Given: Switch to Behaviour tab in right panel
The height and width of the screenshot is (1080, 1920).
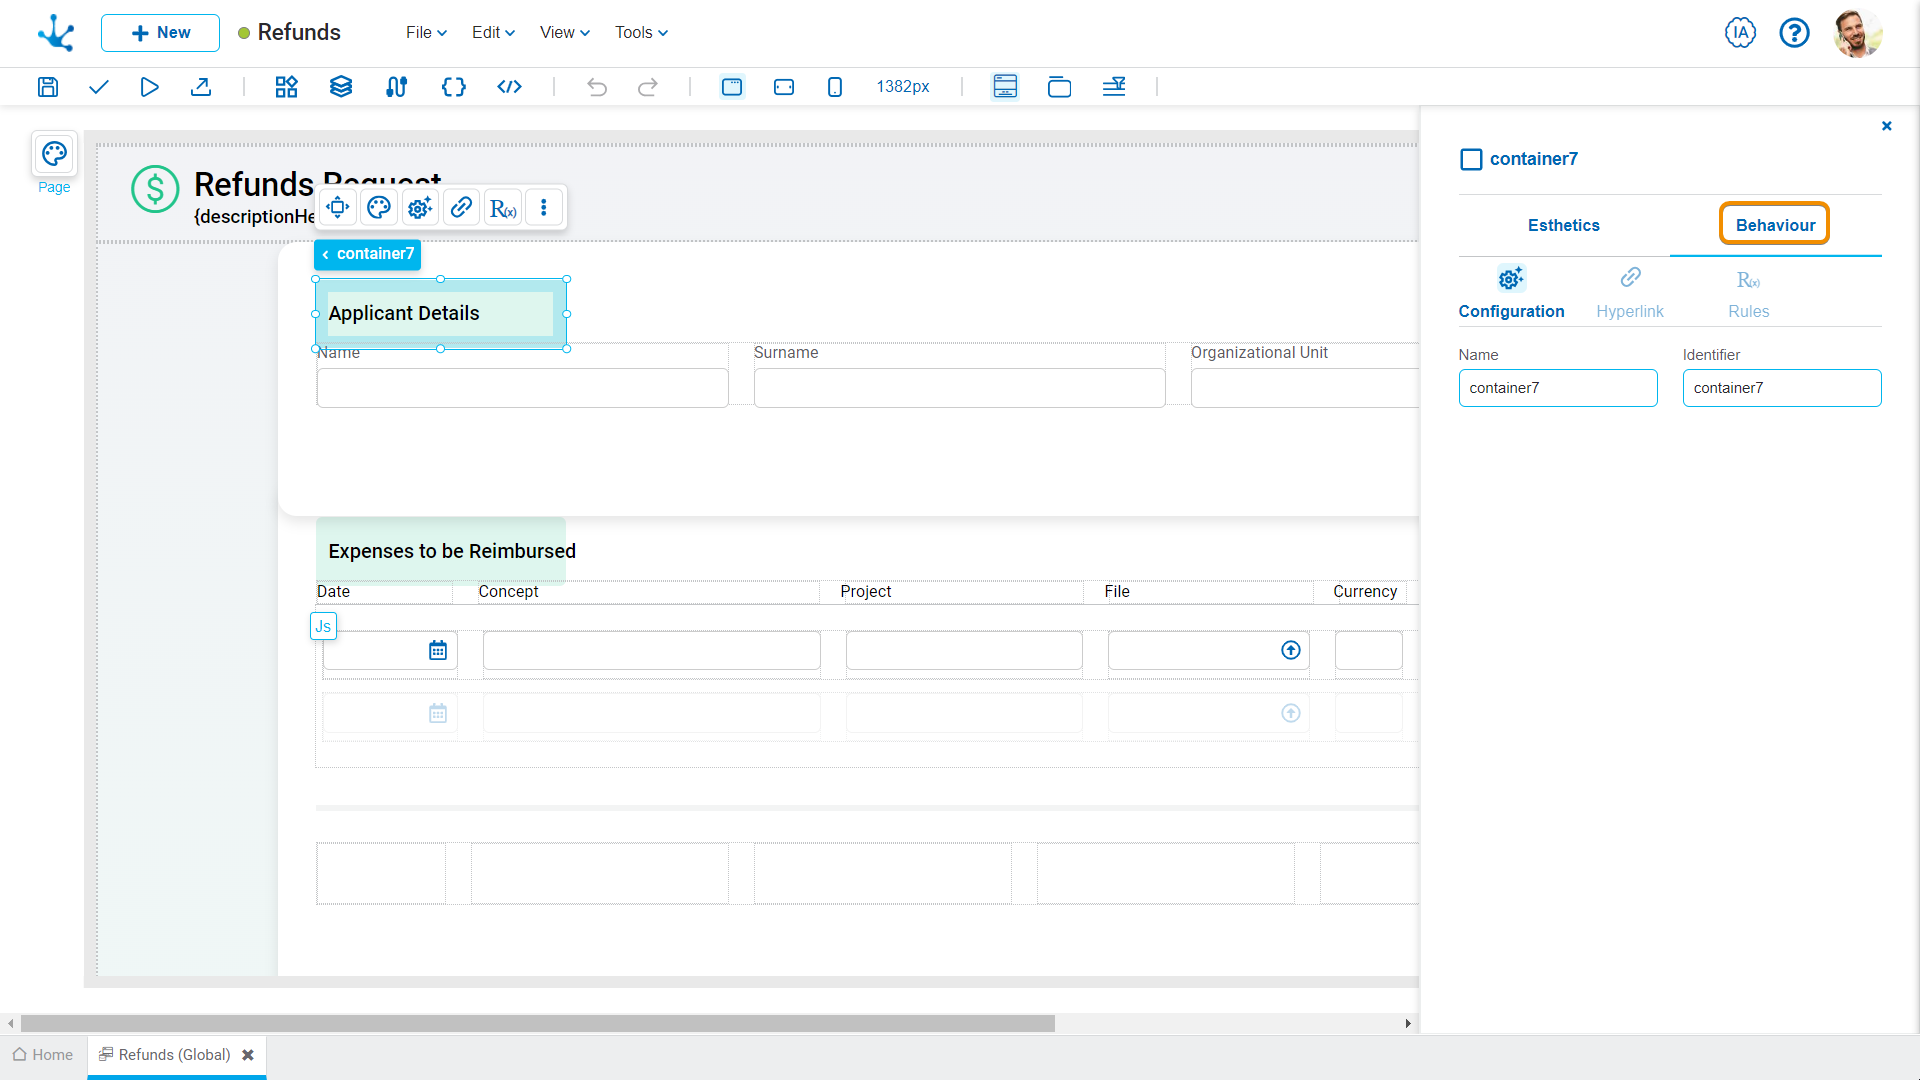Looking at the screenshot, I should pyautogui.click(x=1775, y=224).
